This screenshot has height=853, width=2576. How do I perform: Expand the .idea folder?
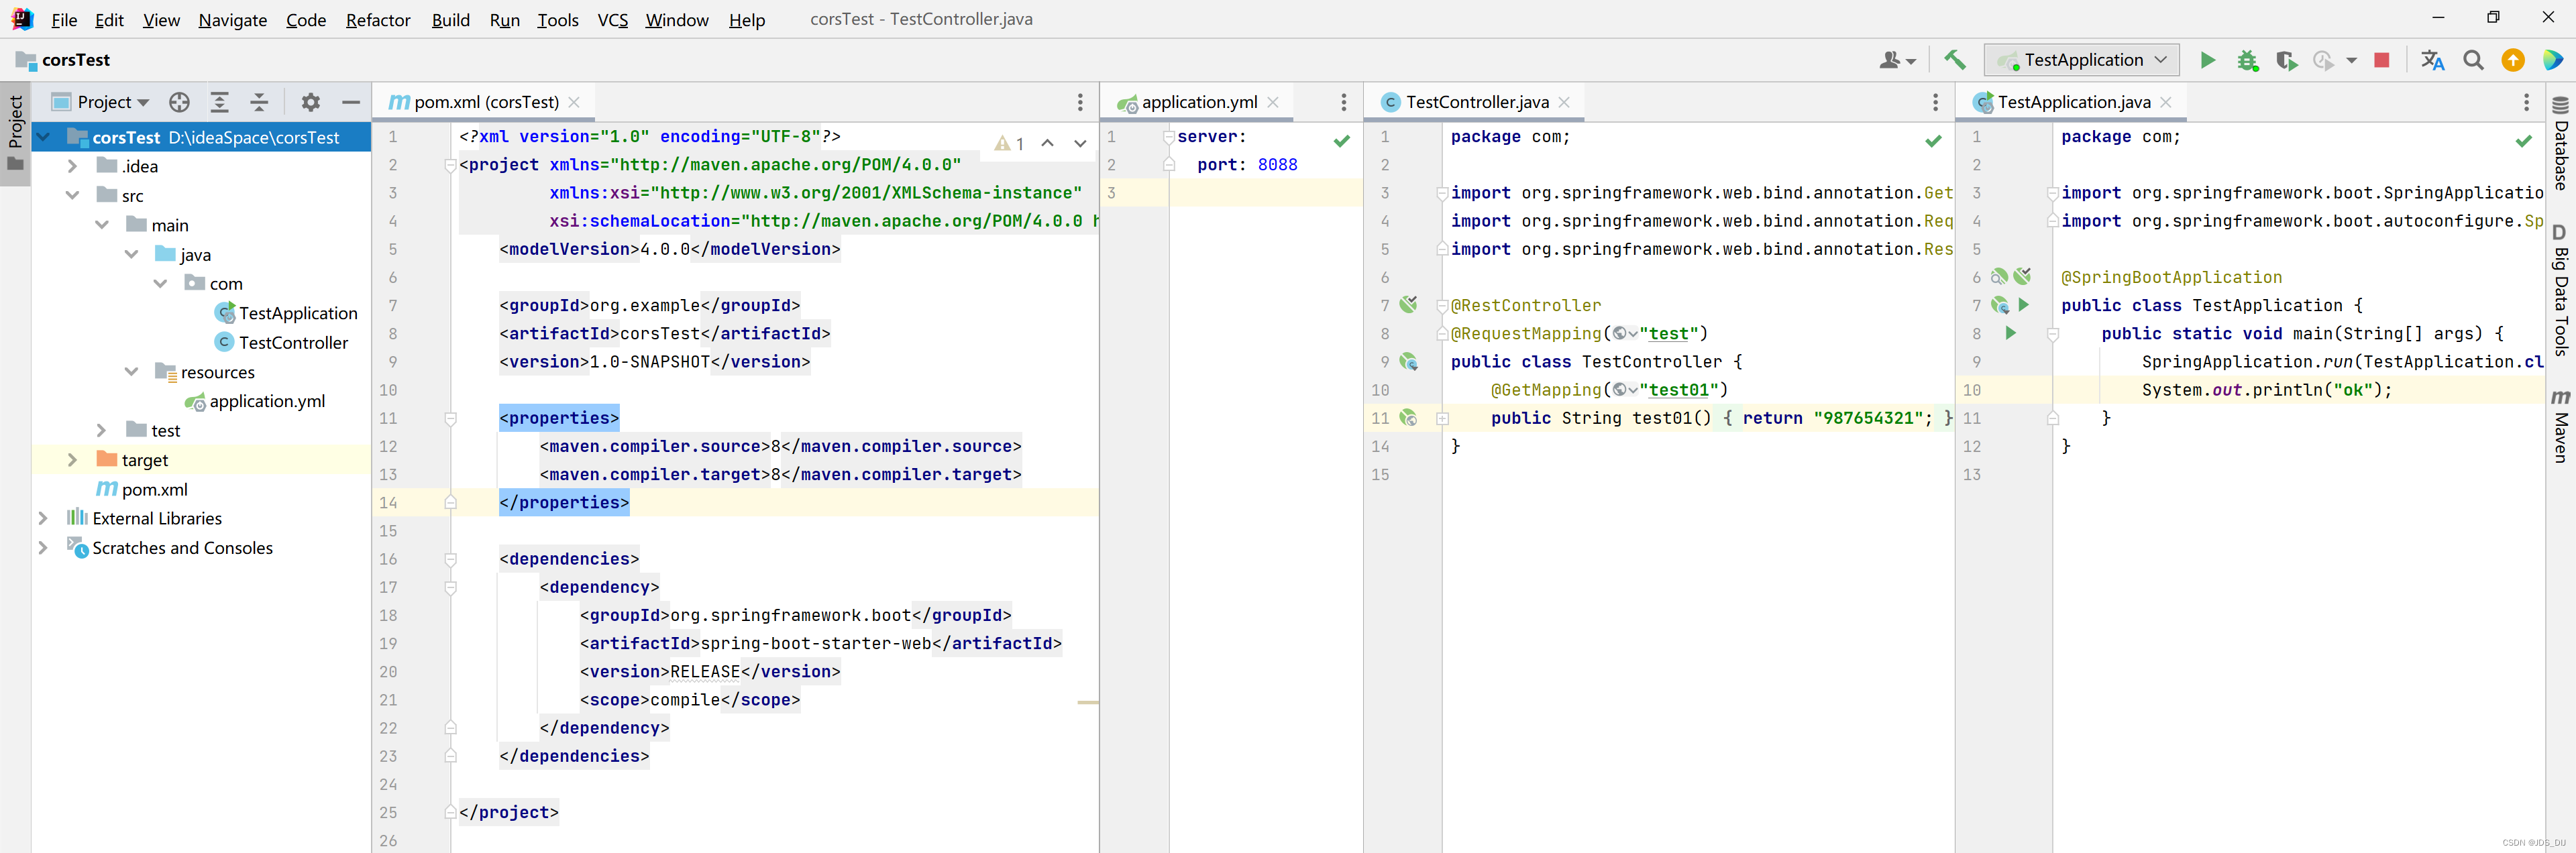(72, 166)
